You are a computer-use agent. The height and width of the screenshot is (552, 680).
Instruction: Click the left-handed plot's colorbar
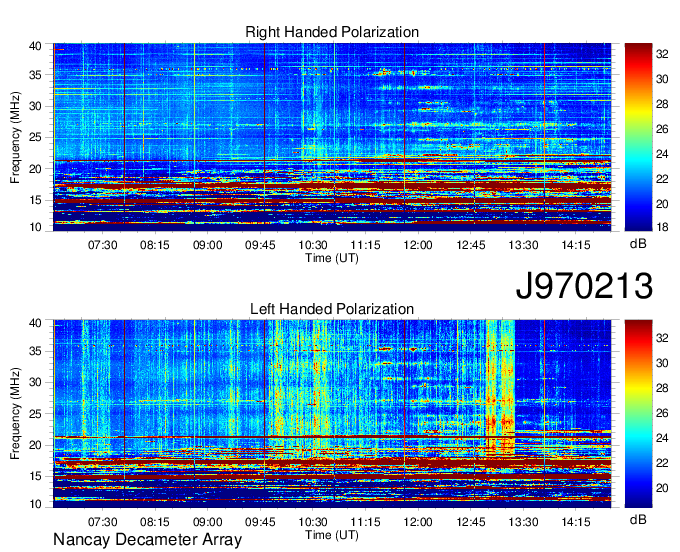[638, 413]
